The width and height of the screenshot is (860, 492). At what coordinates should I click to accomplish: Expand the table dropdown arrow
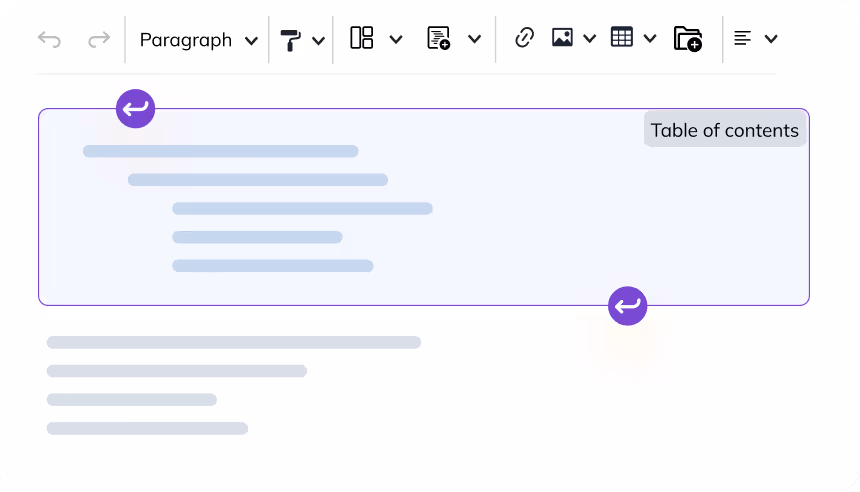650,40
